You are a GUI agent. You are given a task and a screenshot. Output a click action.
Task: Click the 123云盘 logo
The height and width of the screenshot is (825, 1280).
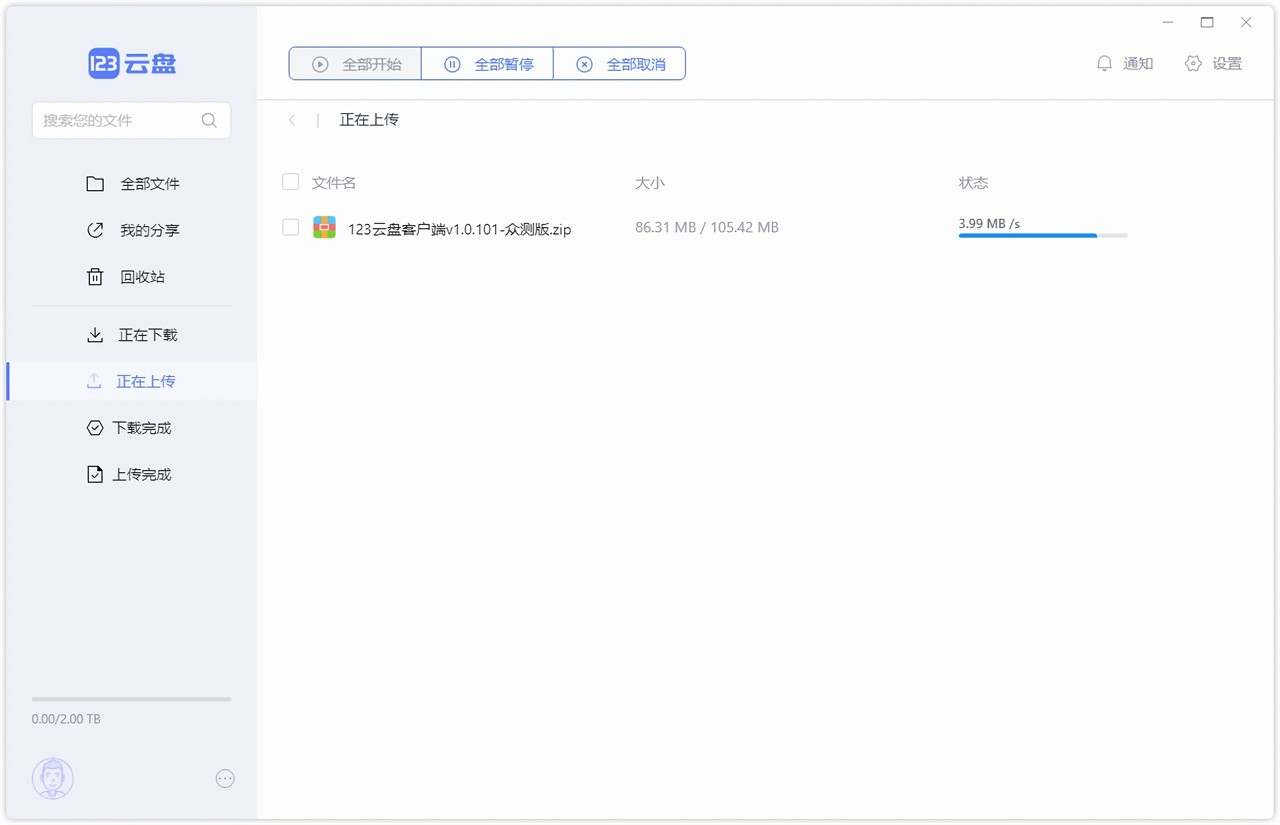(132, 64)
